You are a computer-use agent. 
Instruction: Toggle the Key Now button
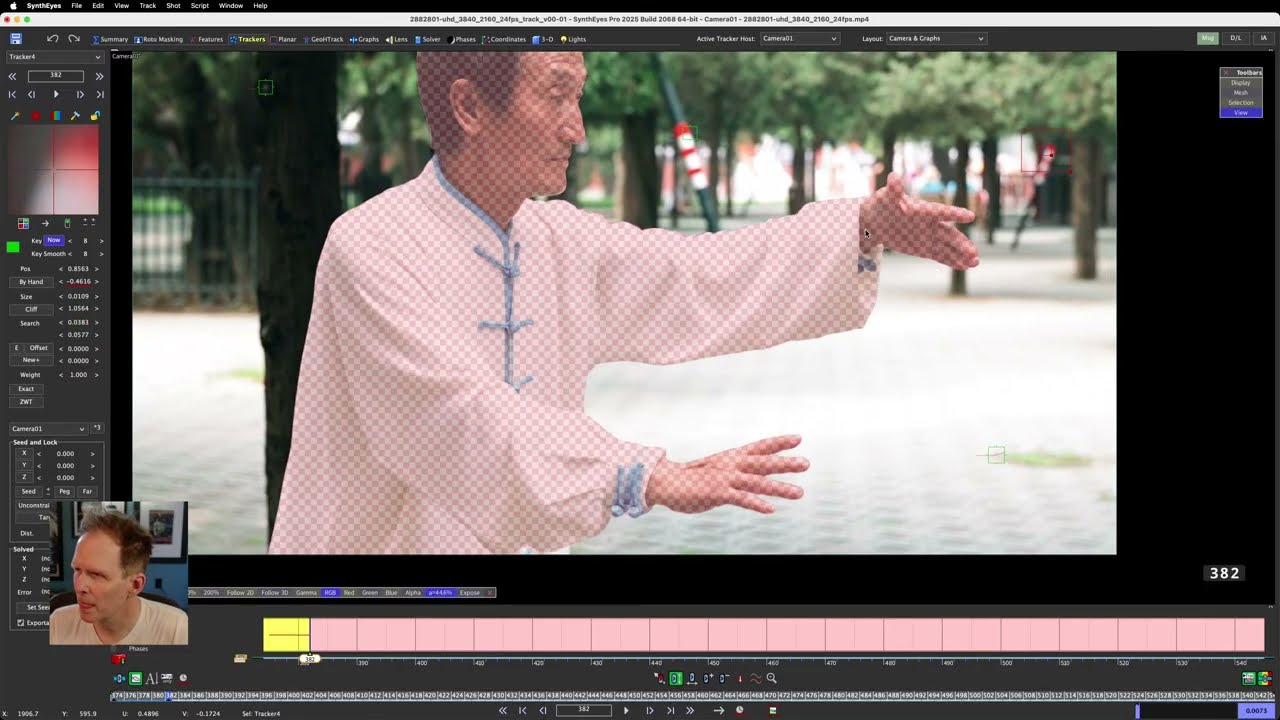coord(54,241)
